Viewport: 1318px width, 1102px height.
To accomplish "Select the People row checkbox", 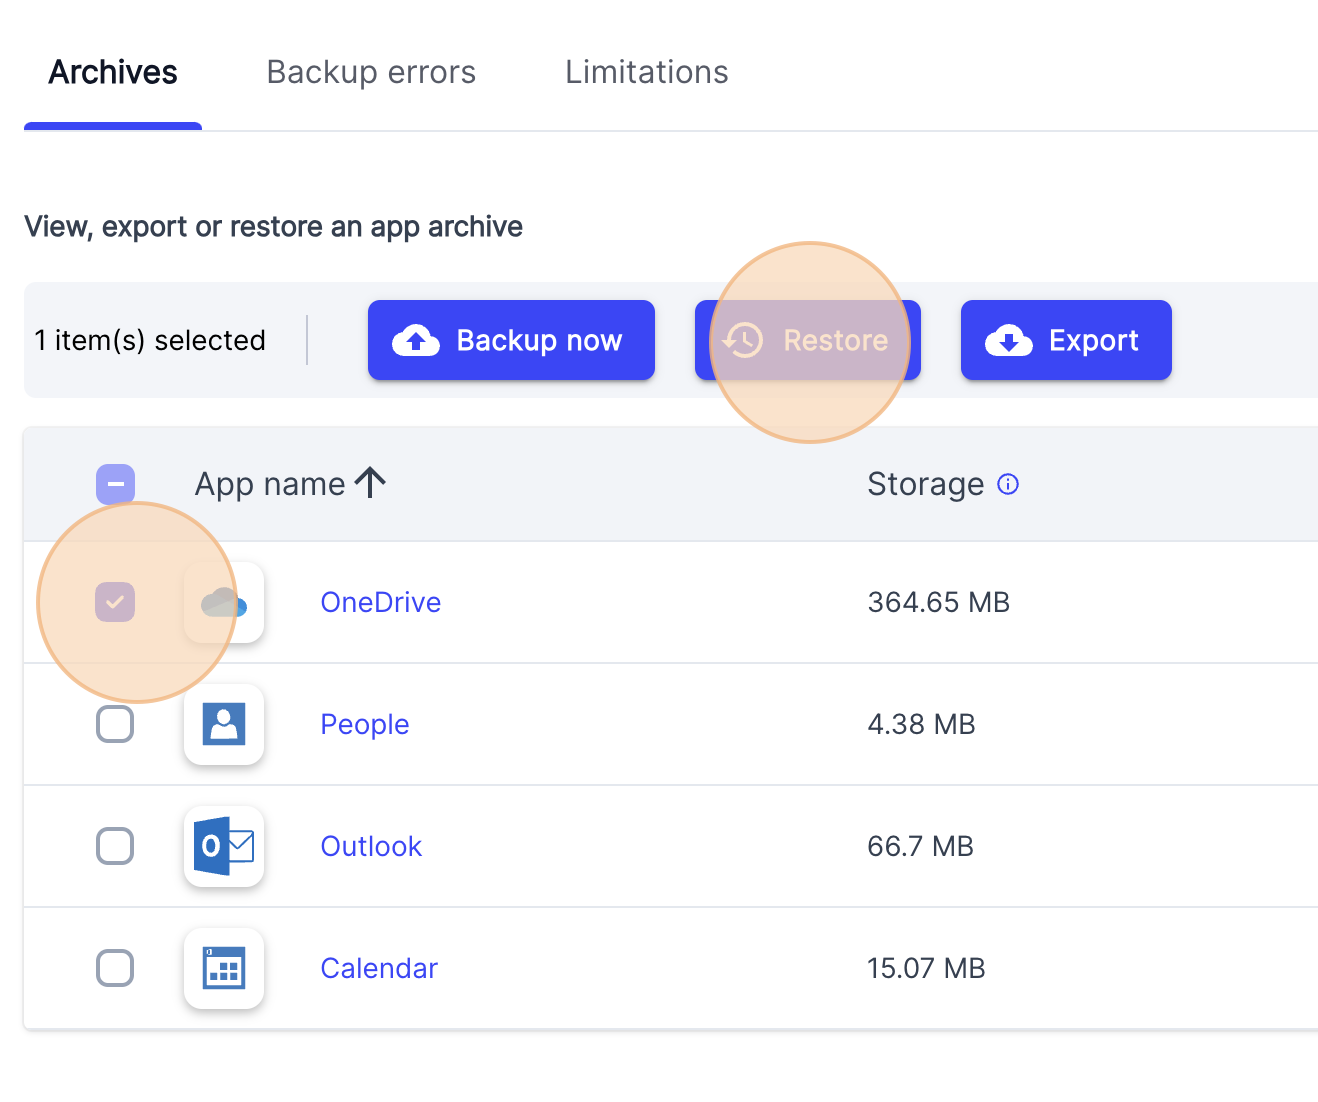I will coord(115,724).
